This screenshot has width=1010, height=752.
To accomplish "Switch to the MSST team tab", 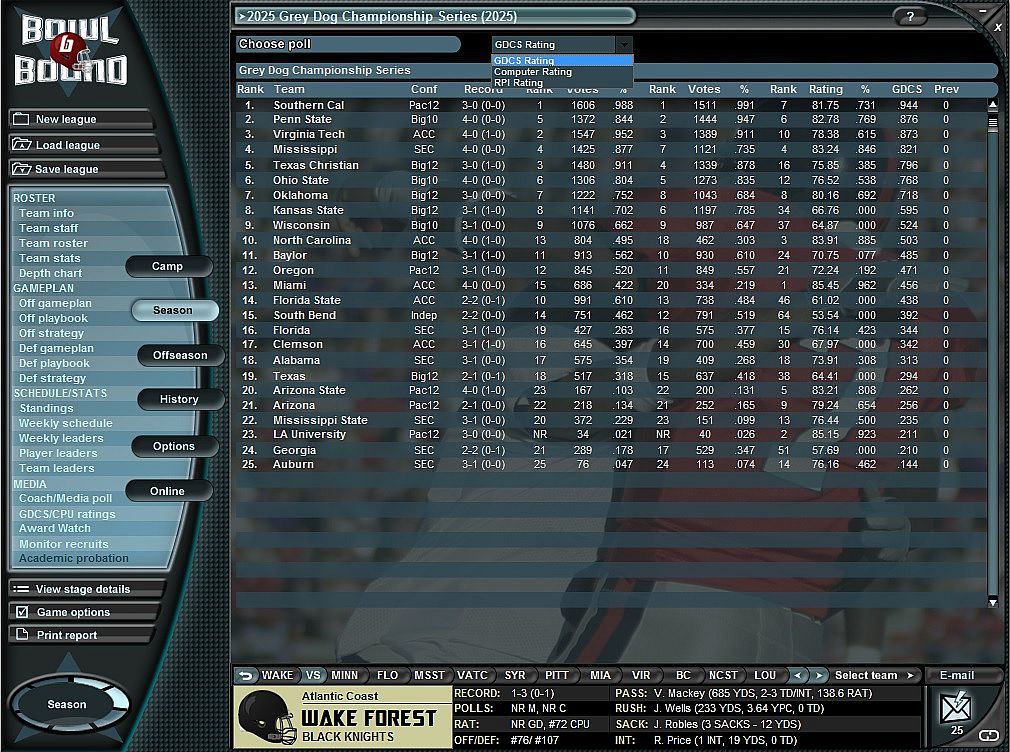I will click(429, 675).
